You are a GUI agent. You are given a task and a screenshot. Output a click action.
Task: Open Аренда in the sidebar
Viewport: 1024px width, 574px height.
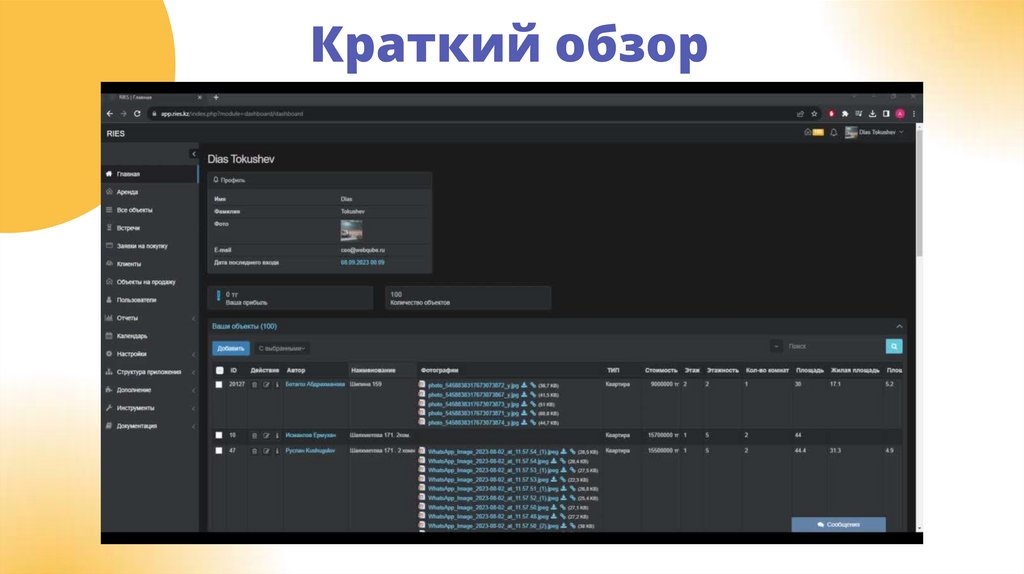click(150, 192)
